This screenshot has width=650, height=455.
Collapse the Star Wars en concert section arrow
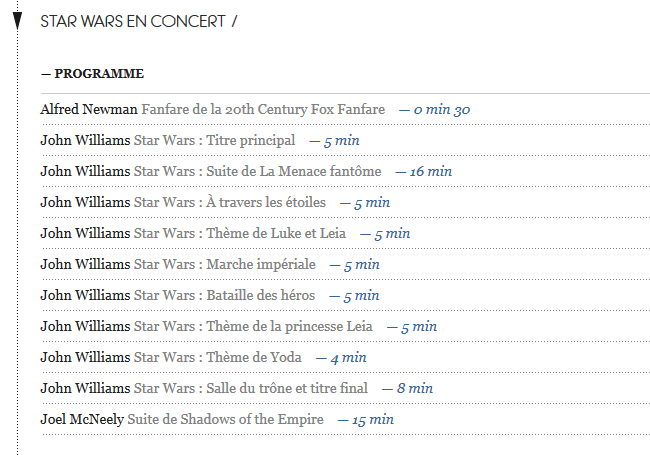(17, 21)
